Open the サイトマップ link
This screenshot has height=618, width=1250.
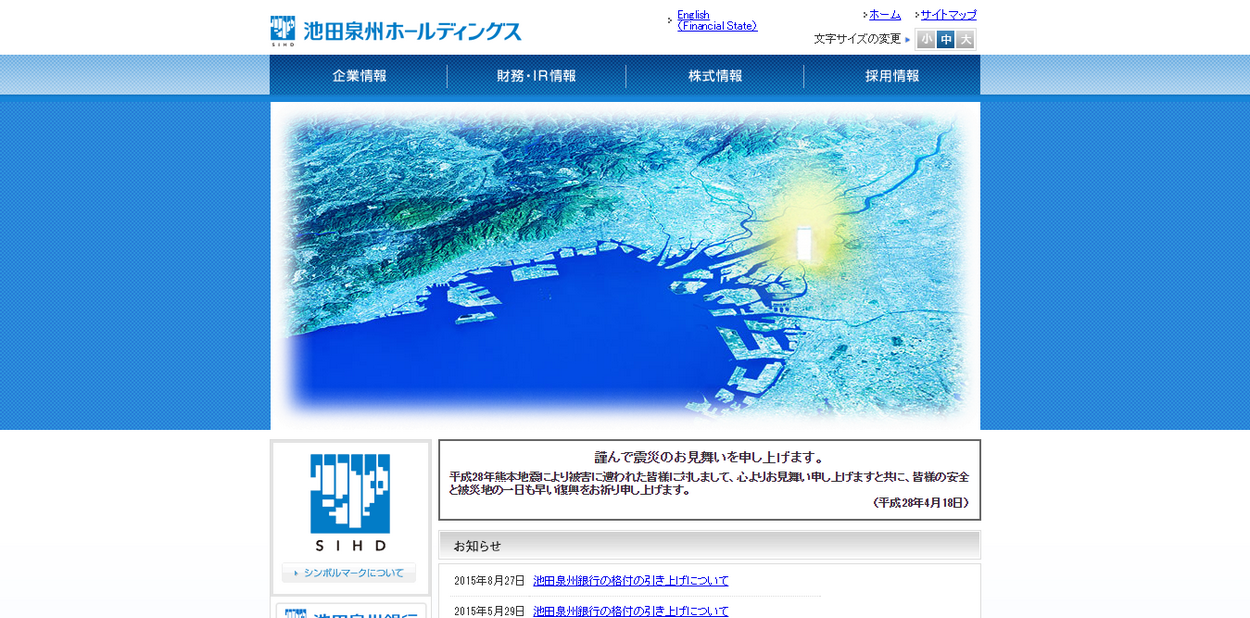[948, 15]
